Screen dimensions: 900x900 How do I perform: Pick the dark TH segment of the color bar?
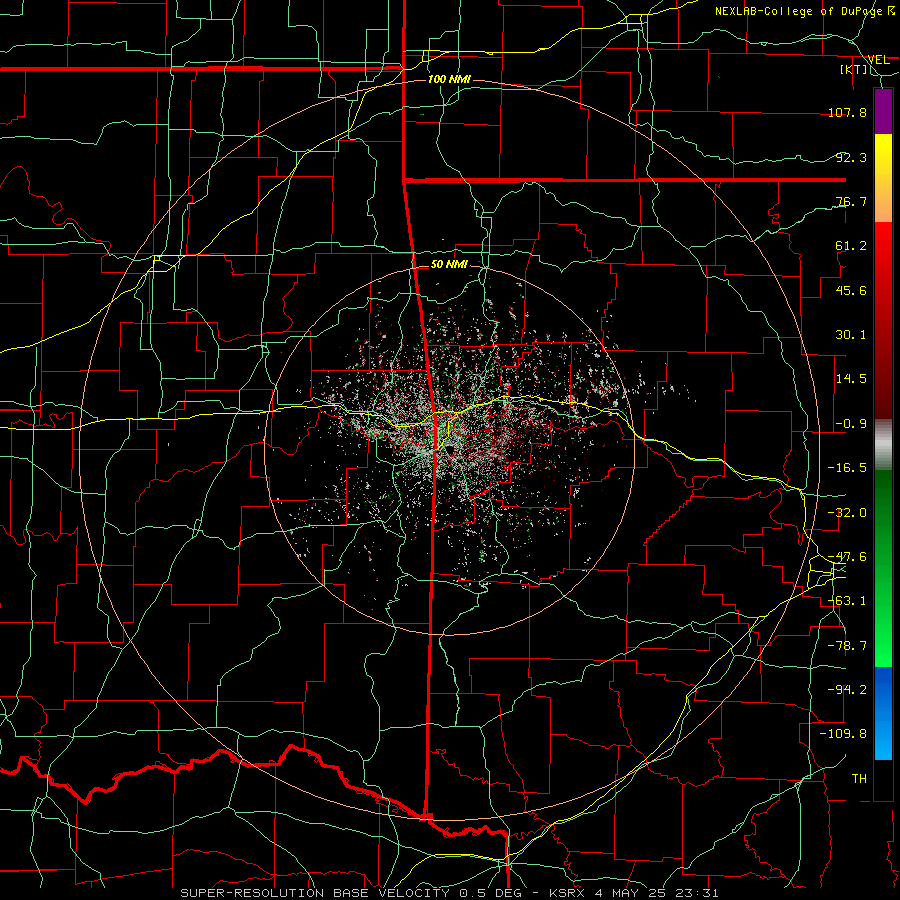pyautogui.click(x=883, y=779)
